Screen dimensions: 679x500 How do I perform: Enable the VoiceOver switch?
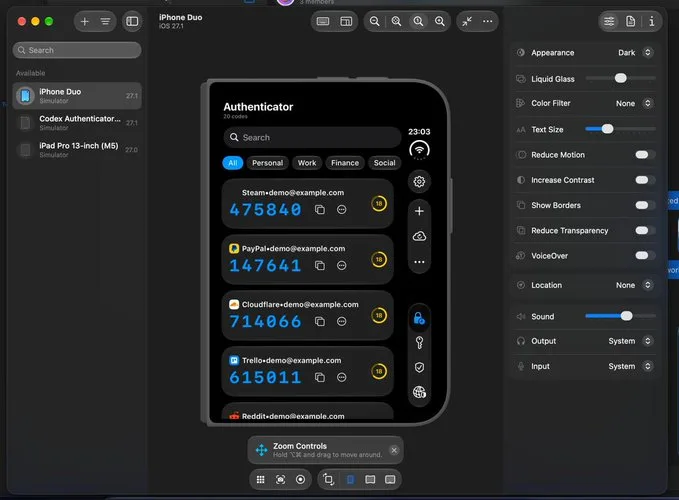pyautogui.click(x=645, y=255)
